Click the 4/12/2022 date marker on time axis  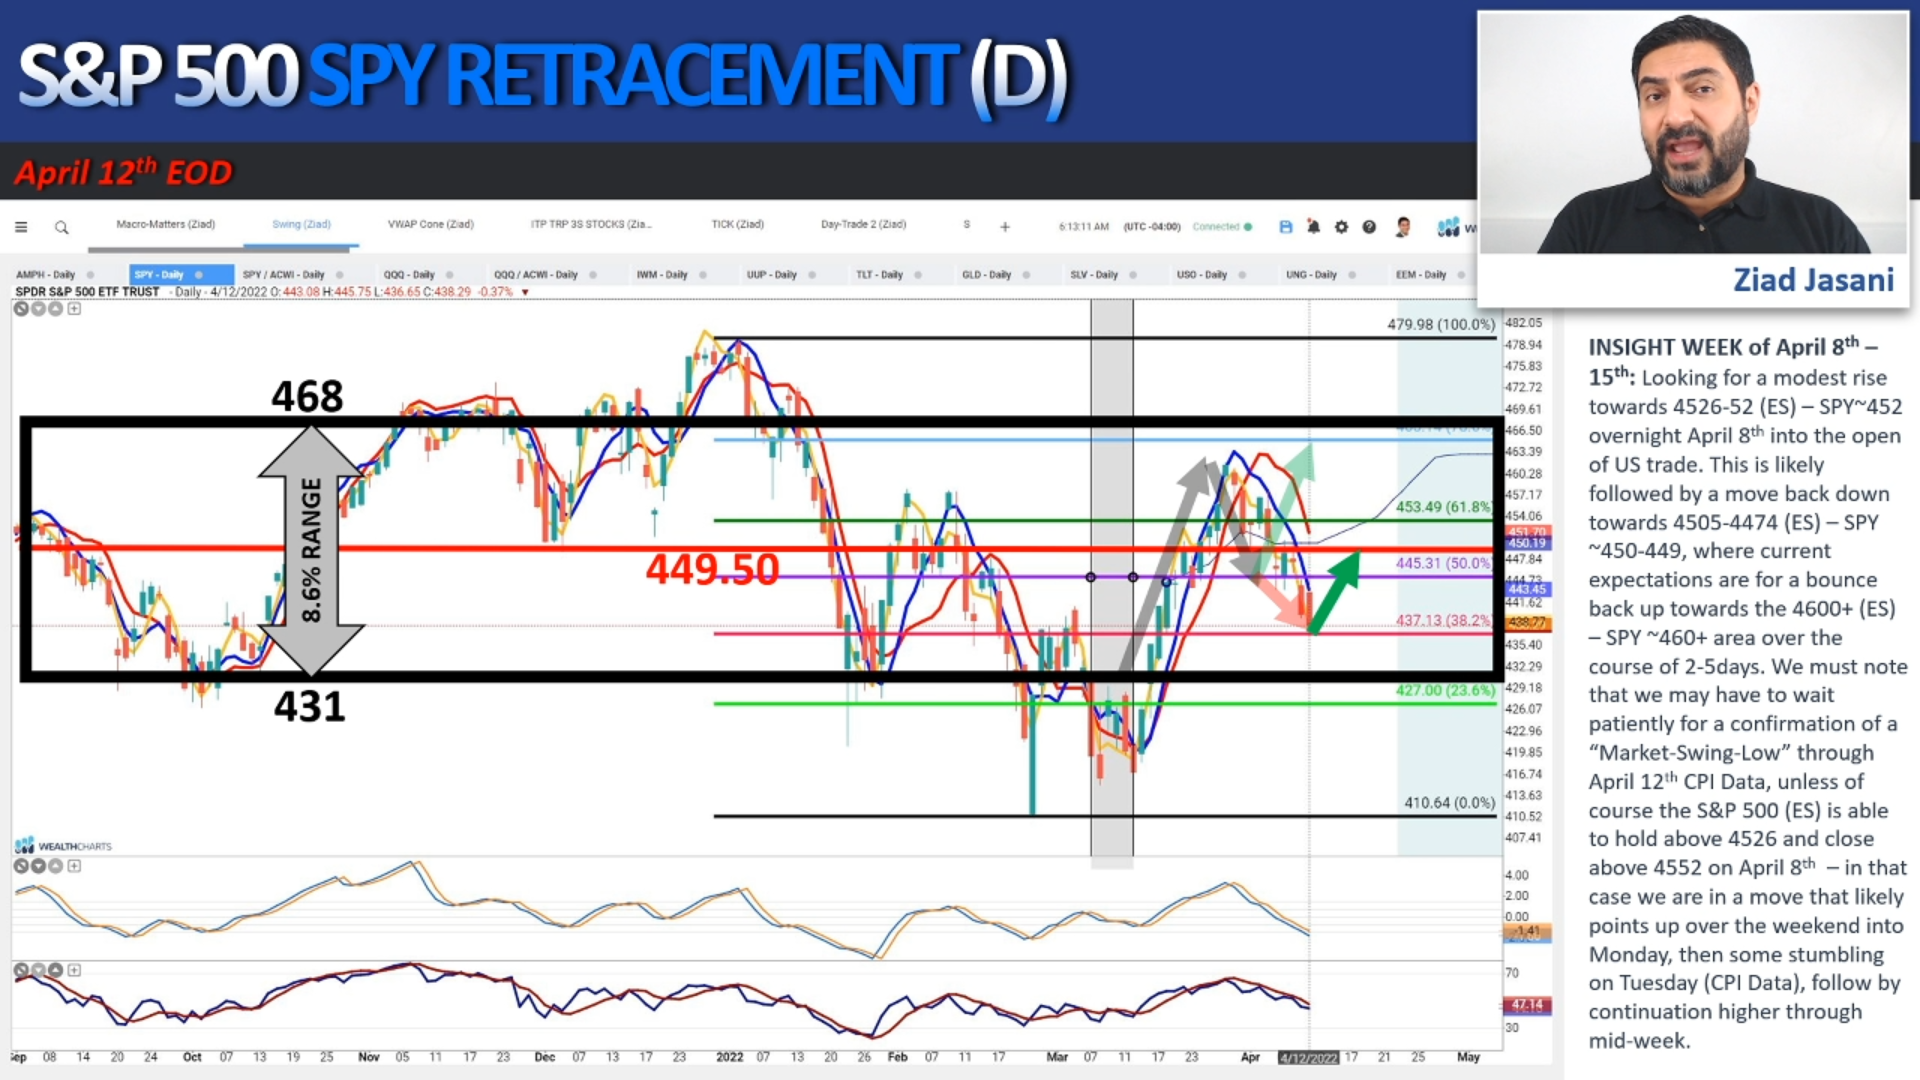(x=1308, y=1058)
